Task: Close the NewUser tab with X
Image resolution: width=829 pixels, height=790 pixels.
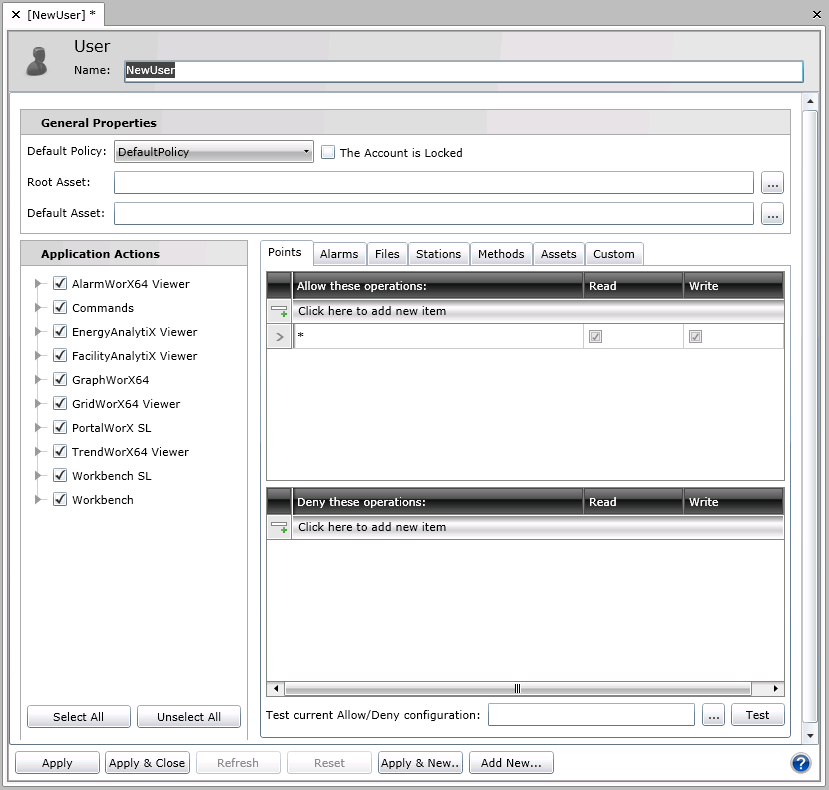Action: pos(15,14)
